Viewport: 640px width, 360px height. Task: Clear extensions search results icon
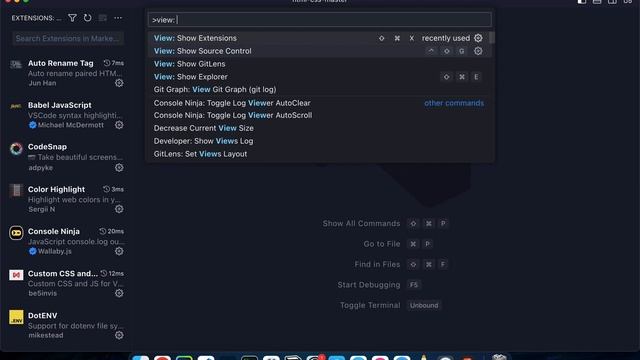coord(103,18)
